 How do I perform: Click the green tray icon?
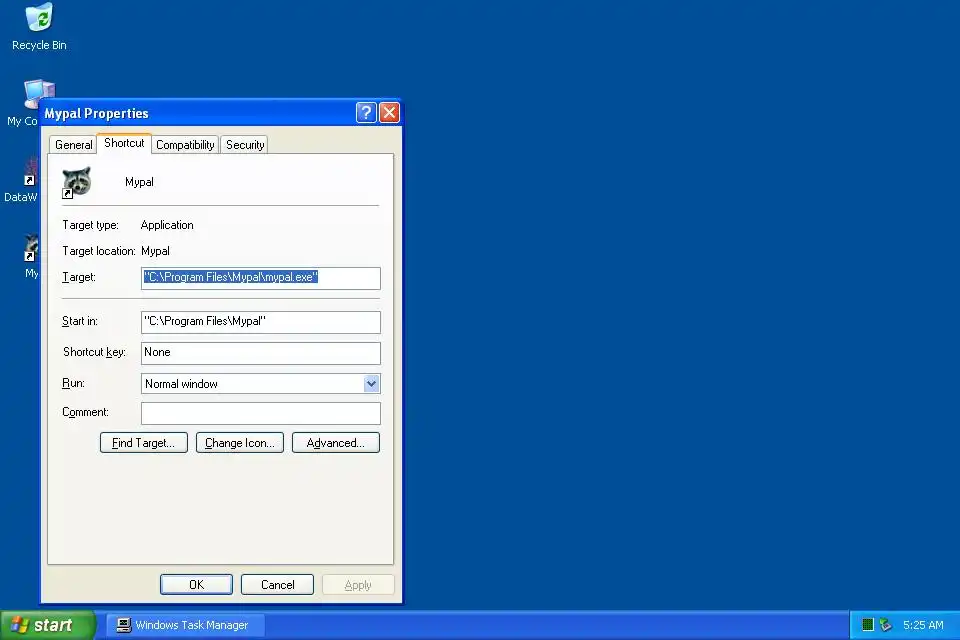click(867, 625)
